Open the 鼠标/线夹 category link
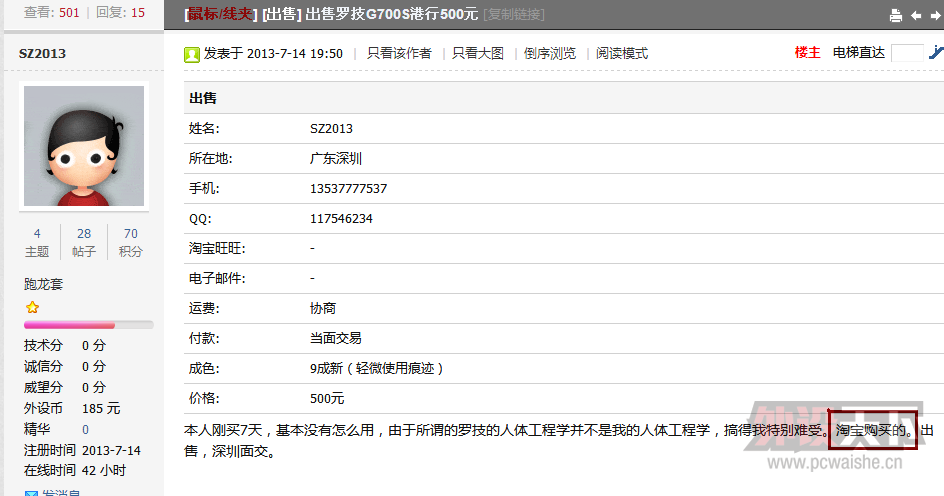The width and height of the screenshot is (944, 496). 220,14
